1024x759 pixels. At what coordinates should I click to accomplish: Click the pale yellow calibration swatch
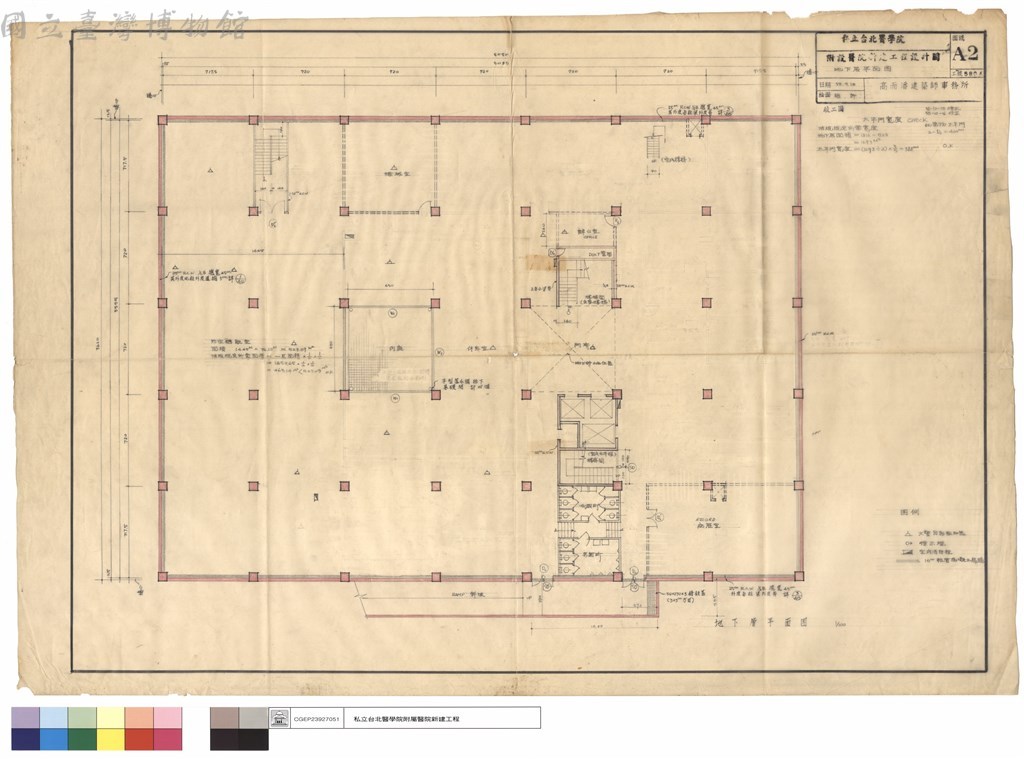(111, 718)
